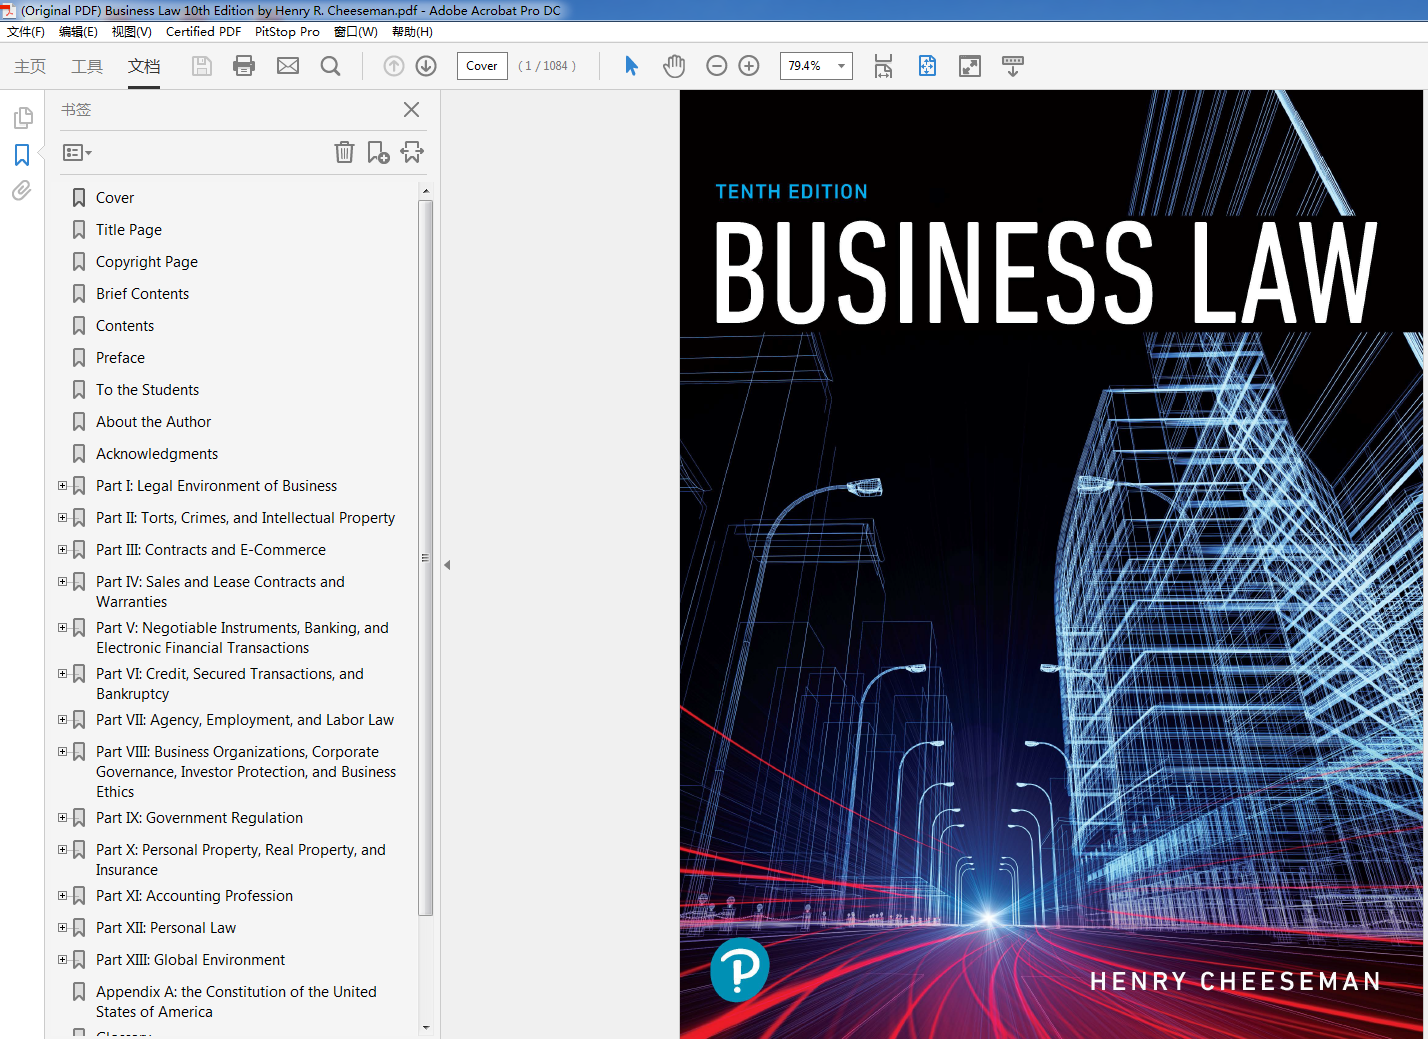
Task: Open the PitStop Pro menu
Action: [287, 32]
